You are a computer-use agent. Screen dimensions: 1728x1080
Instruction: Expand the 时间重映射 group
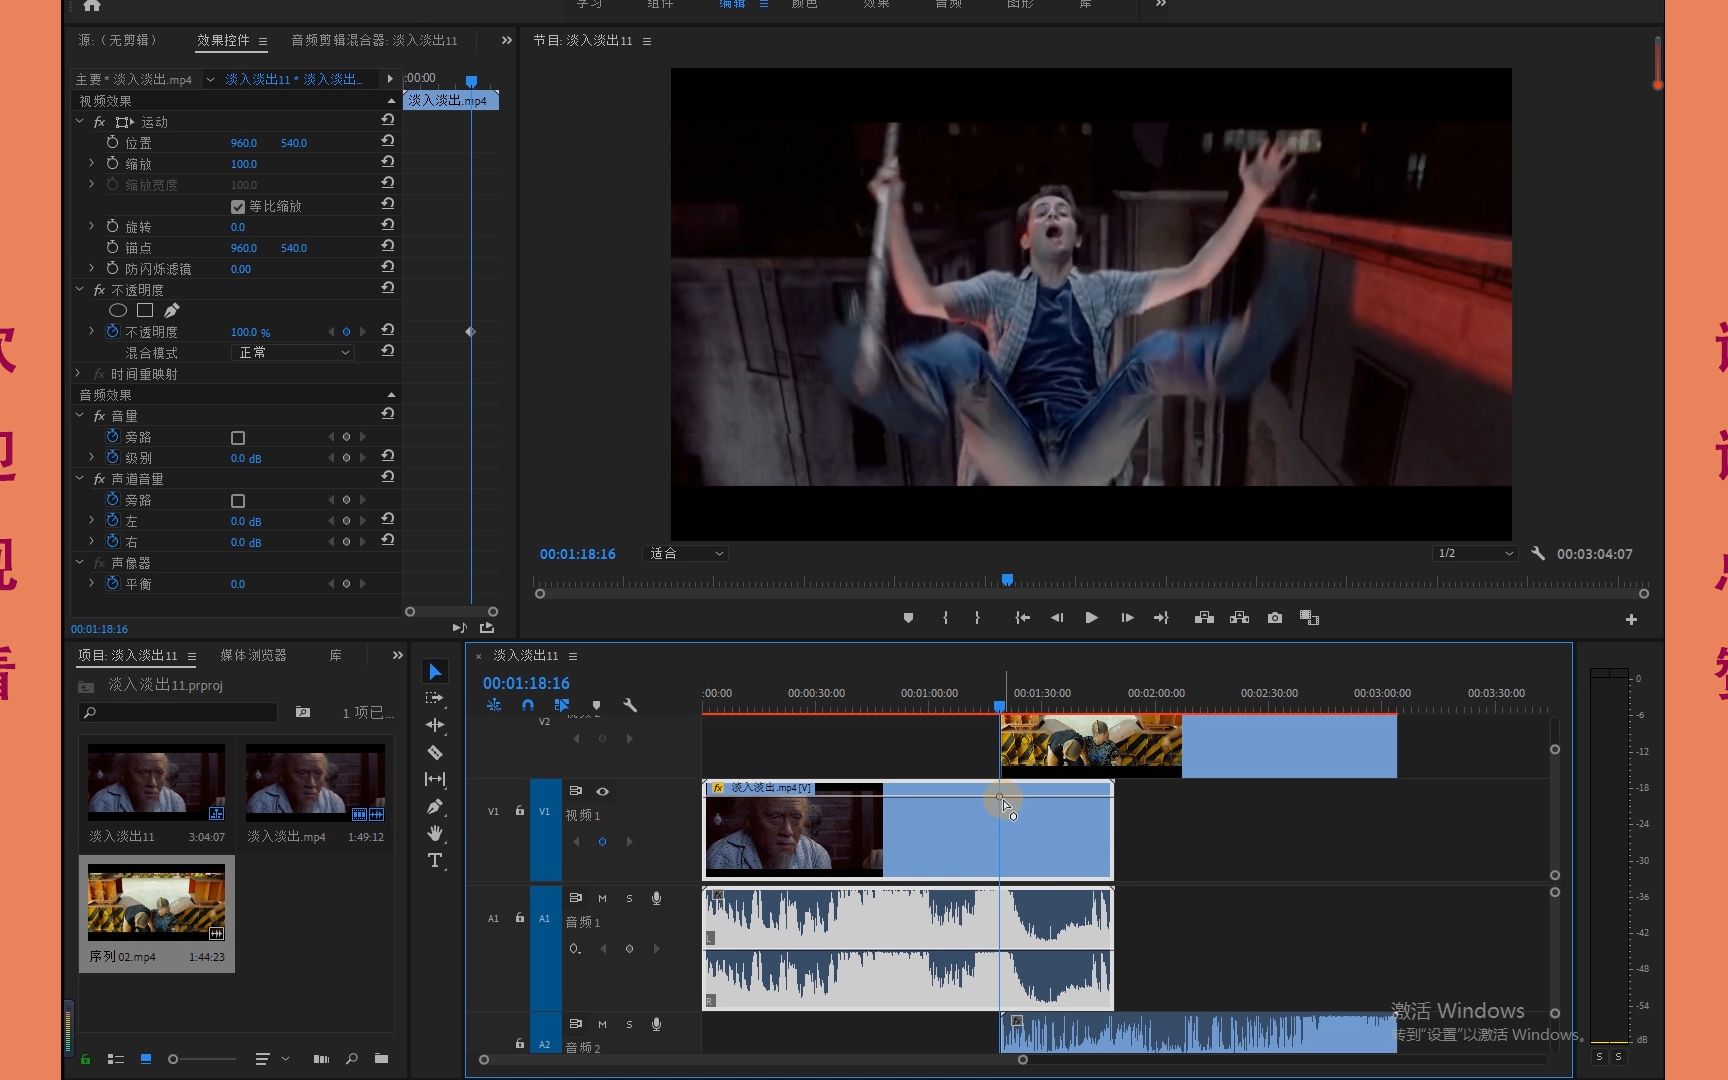(x=79, y=373)
